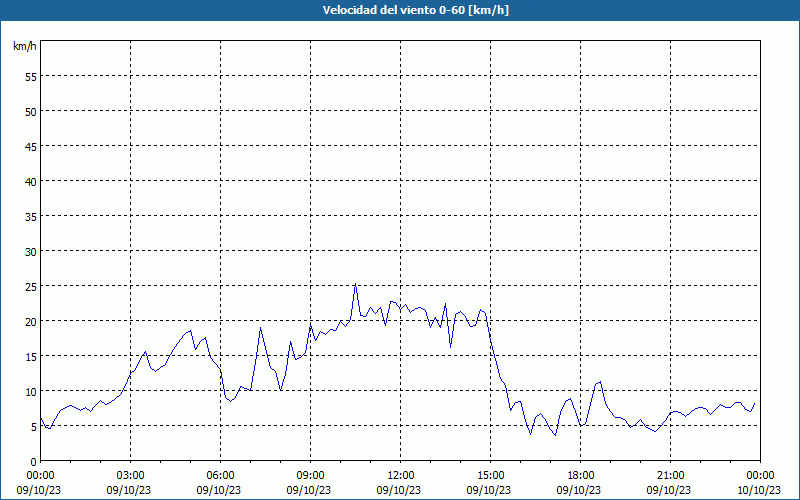Select the "25" y-axis value
800x500 pixels.
click(x=31, y=287)
